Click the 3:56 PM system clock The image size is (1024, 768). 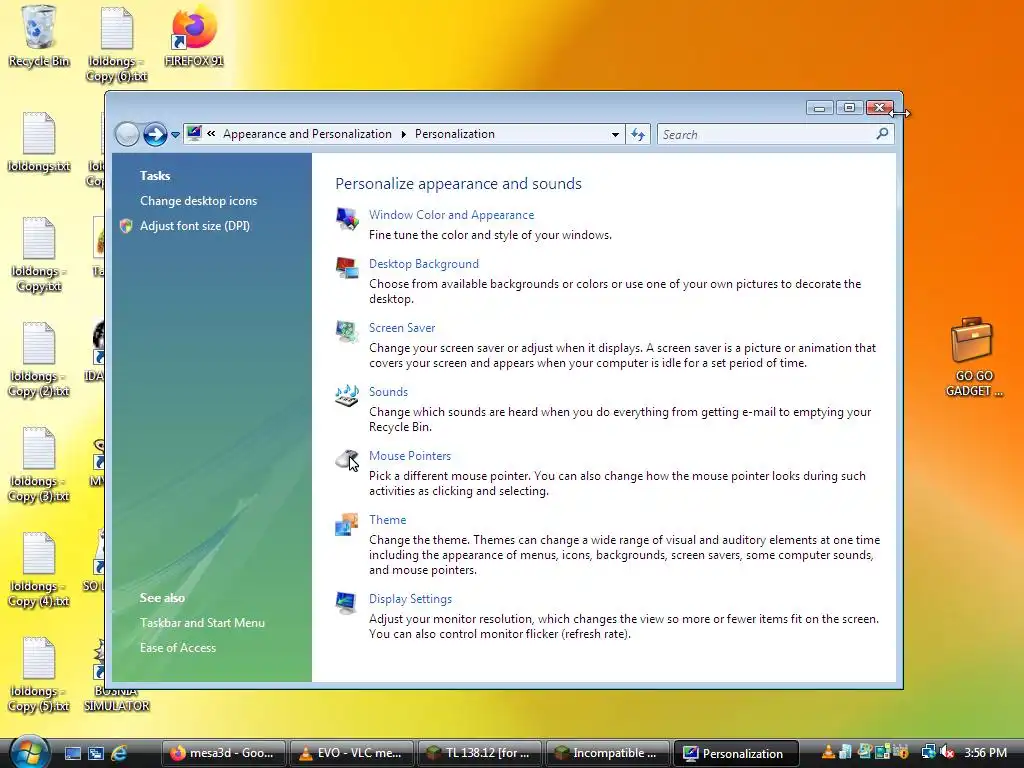[985, 753]
